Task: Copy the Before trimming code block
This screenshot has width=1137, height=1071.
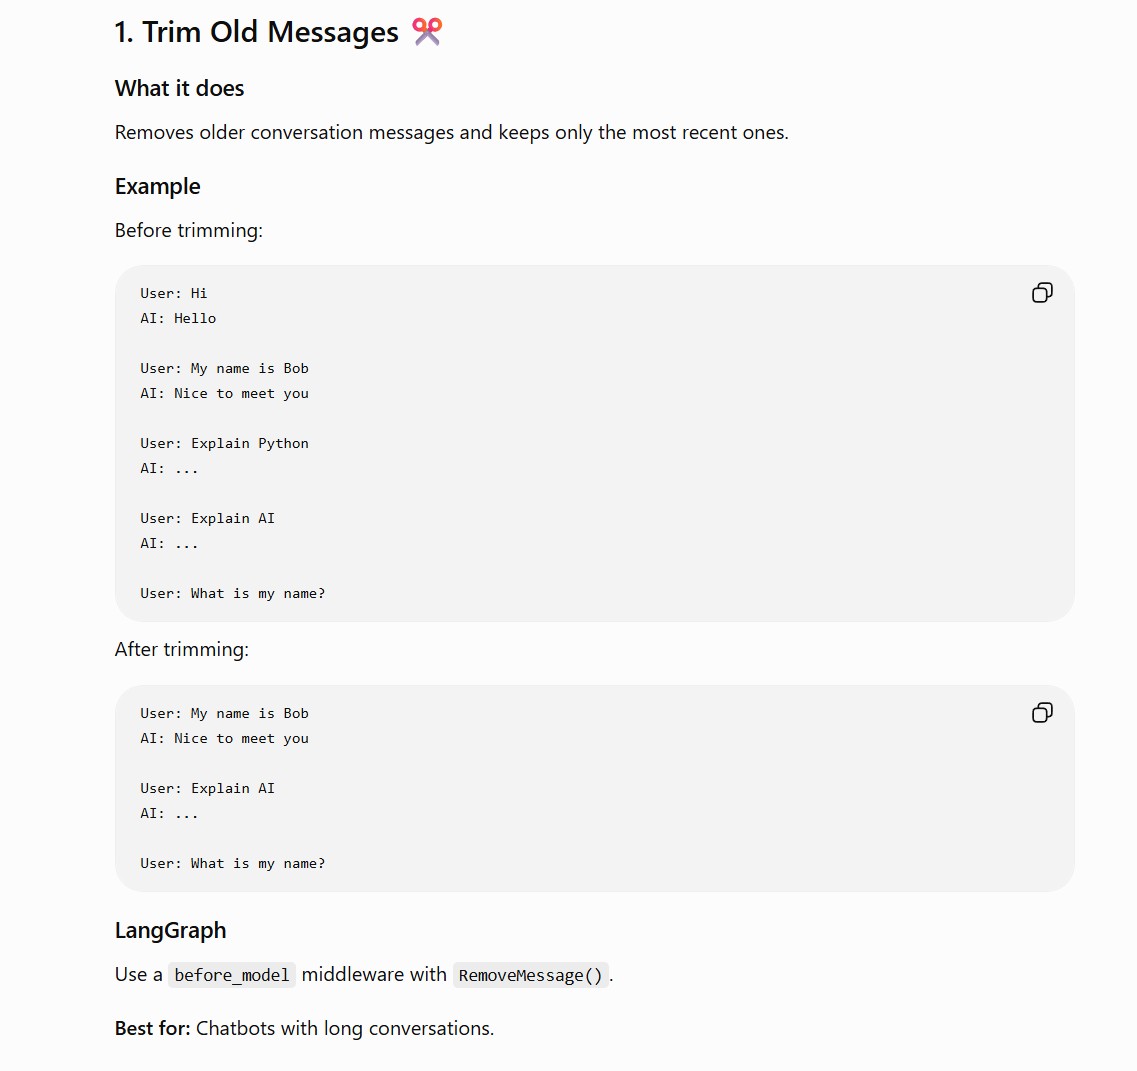Action: [1042, 293]
